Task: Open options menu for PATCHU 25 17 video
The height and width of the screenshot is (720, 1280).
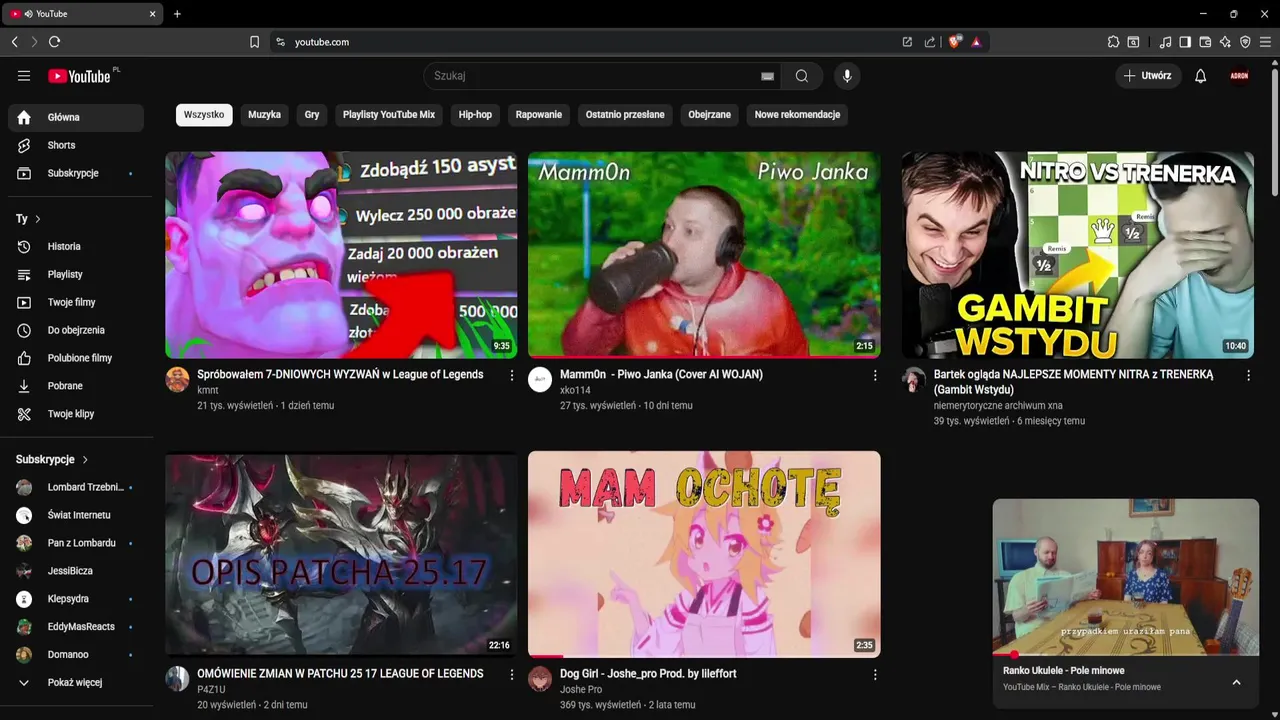Action: 512,674
